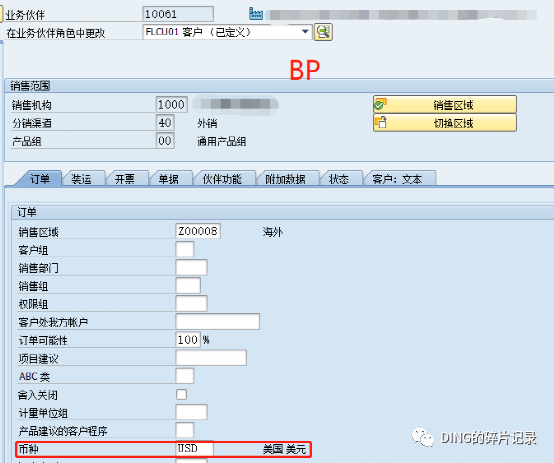Screen dimensions: 554x463
Task: Go to the 状态 tab
Action: point(339,179)
